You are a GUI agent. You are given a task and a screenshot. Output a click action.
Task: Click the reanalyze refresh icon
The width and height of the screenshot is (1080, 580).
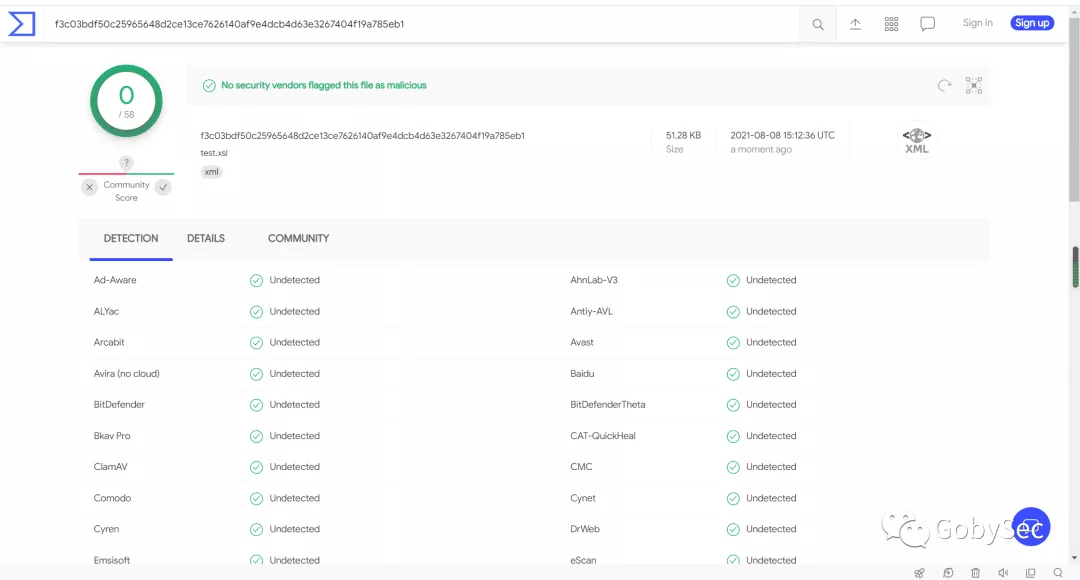[x=944, y=85]
